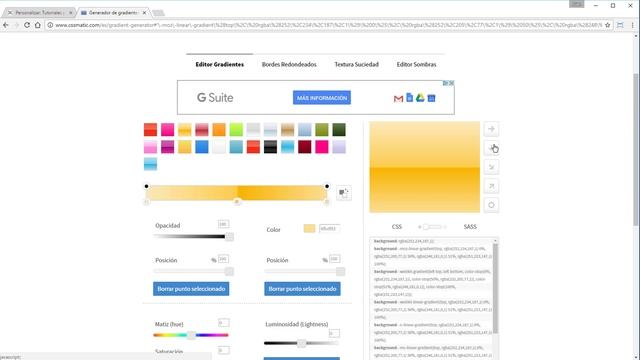Click the browser address bar

[x=329, y=25]
